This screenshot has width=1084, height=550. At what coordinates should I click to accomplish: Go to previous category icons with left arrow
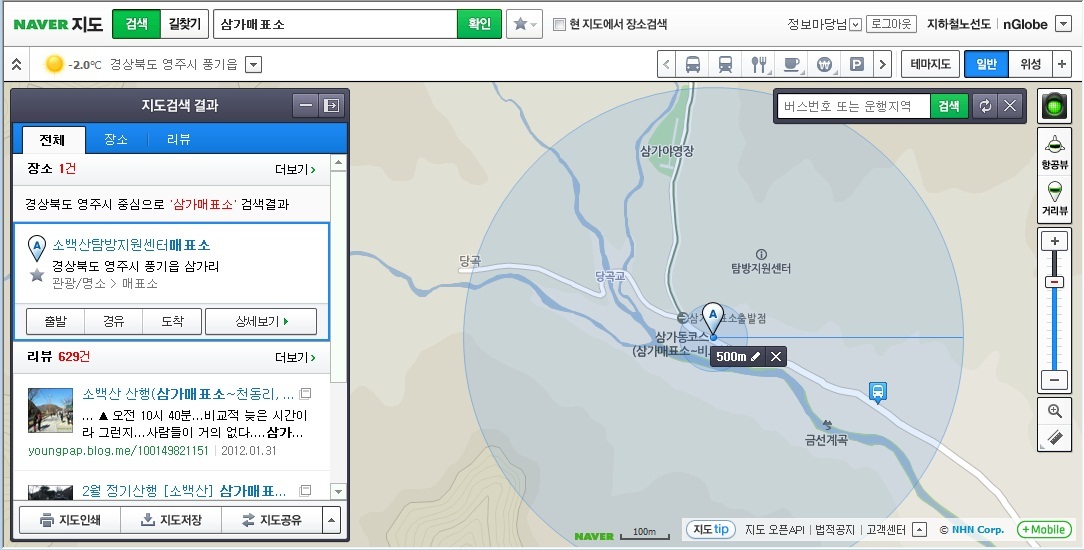point(666,64)
